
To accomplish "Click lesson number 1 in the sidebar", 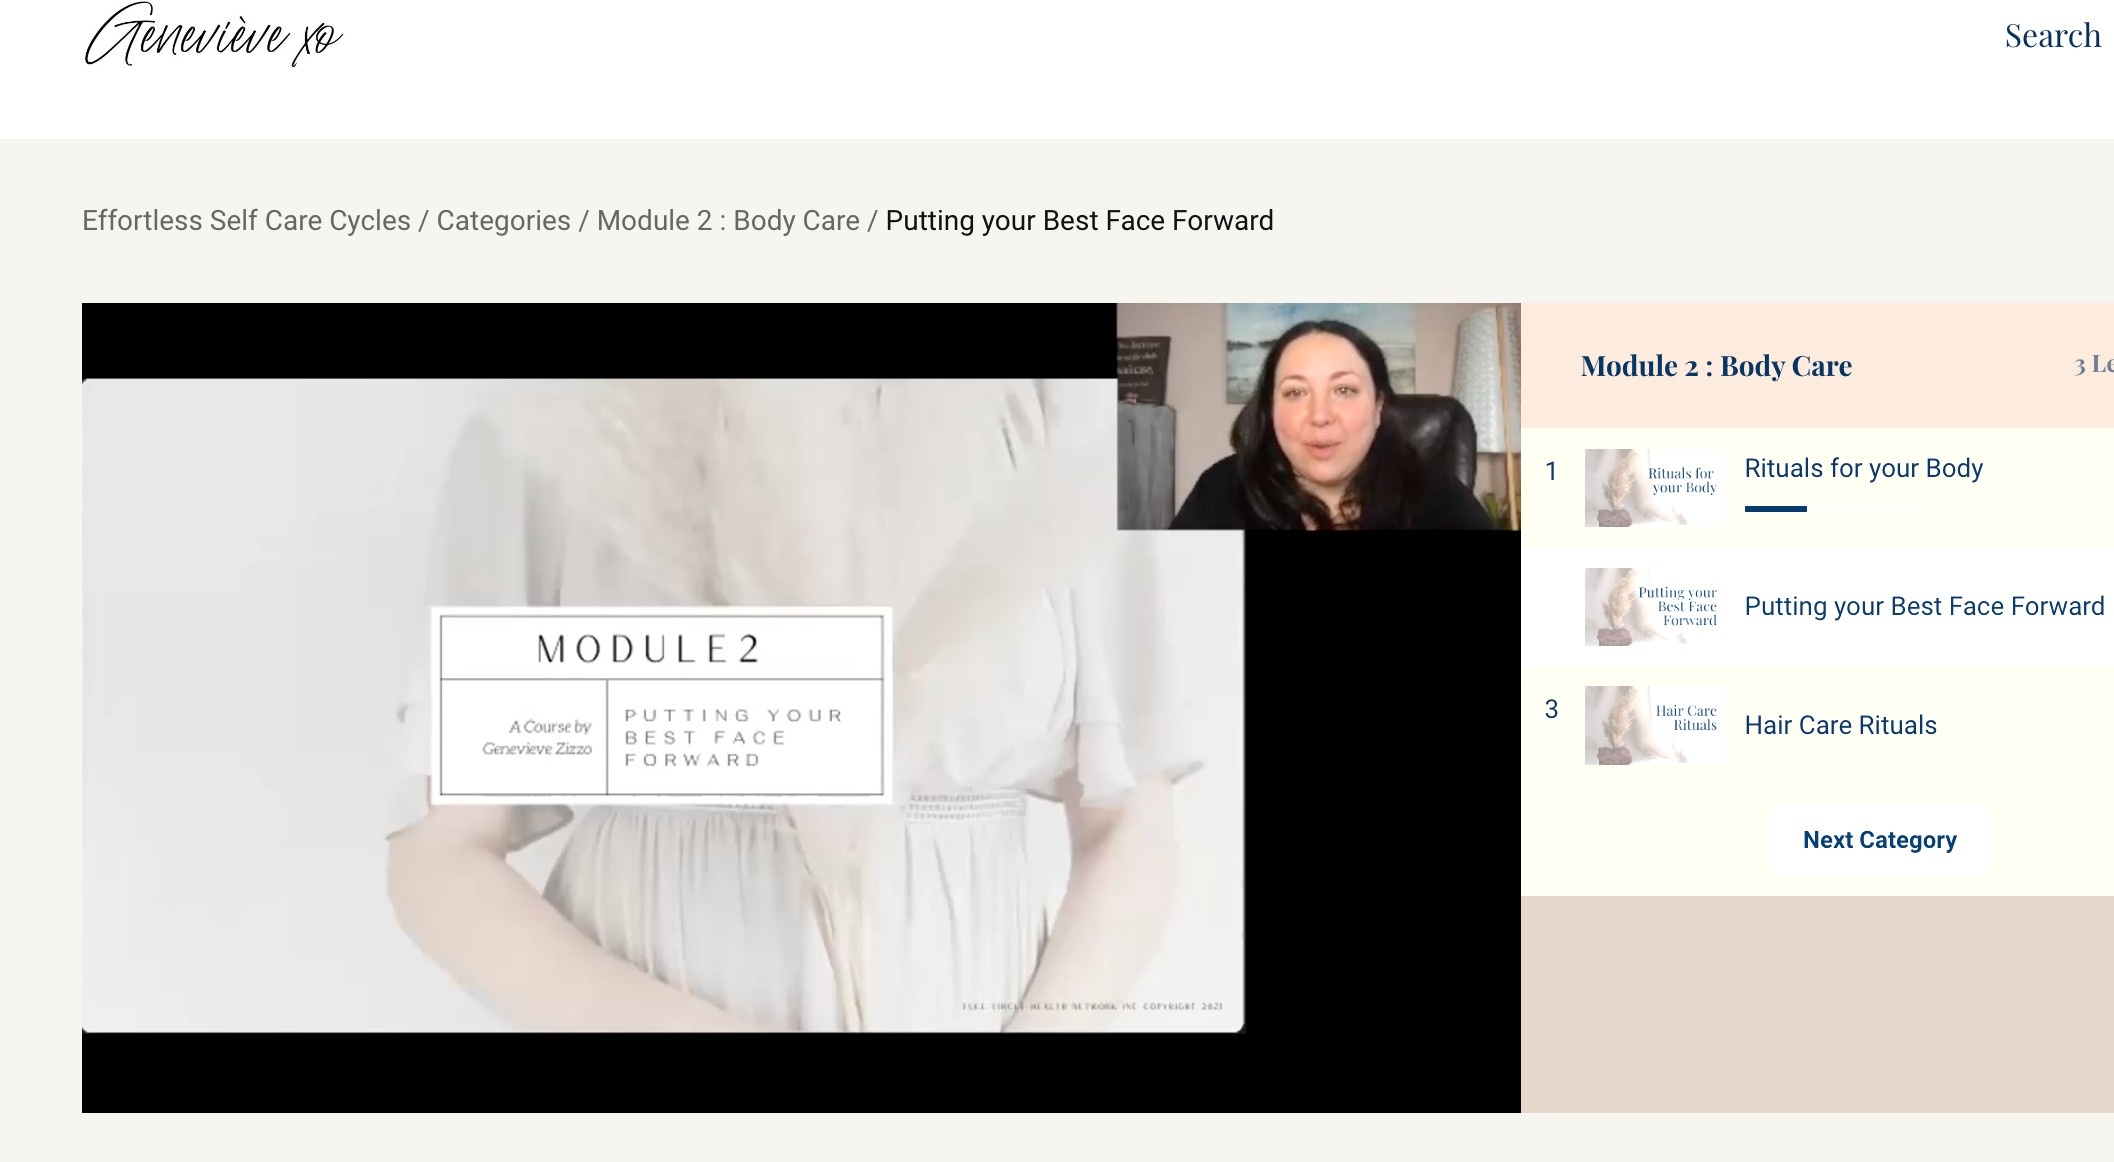I will tap(1551, 471).
